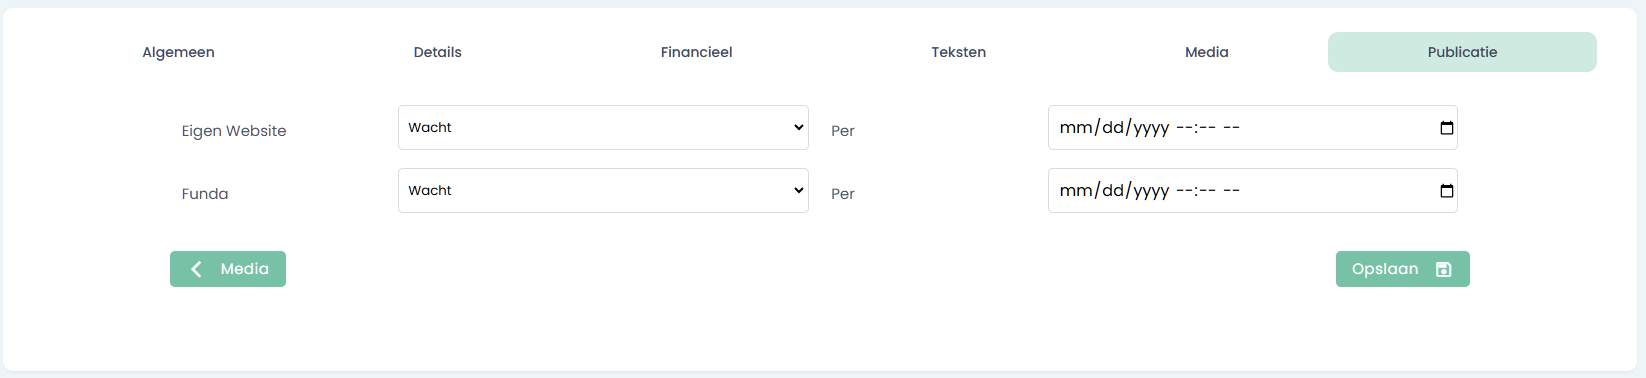This screenshot has height=378, width=1646.
Task: Go back with the Media button
Action: 228,269
